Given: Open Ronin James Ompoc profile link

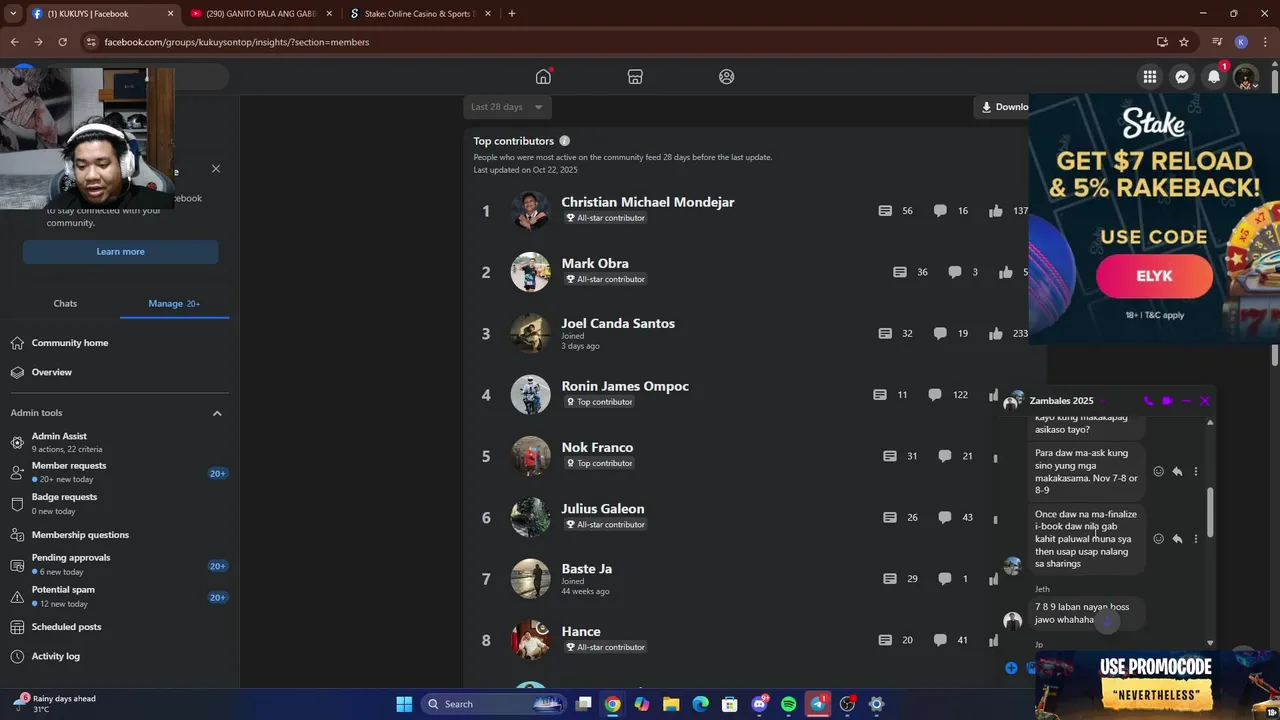Looking at the screenshot, I should pyautogui.click(x=625, y=386).
